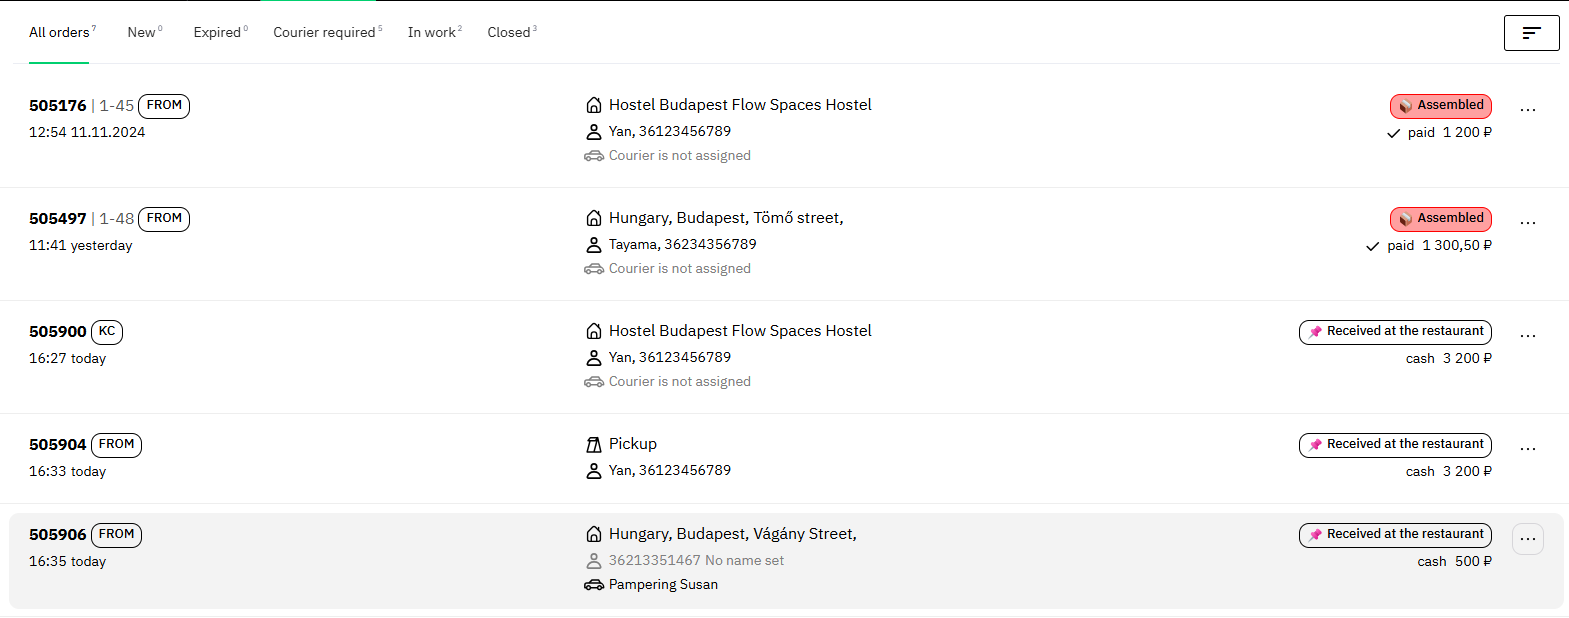Screen dimensions: 1569x618
Task: Click person icon beside Tayama contact
Action: click(594, 245)
